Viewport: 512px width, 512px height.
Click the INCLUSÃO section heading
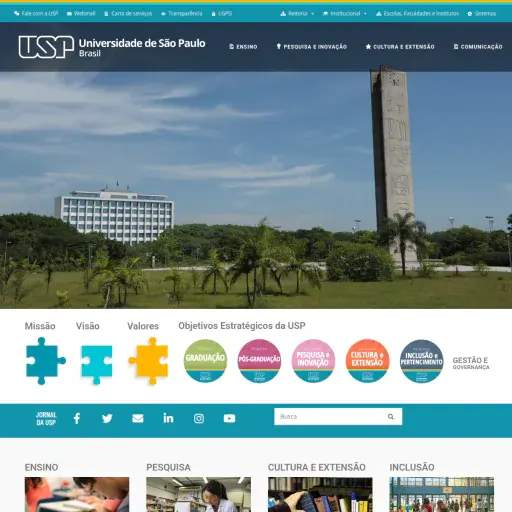click(x=412, y=467)
